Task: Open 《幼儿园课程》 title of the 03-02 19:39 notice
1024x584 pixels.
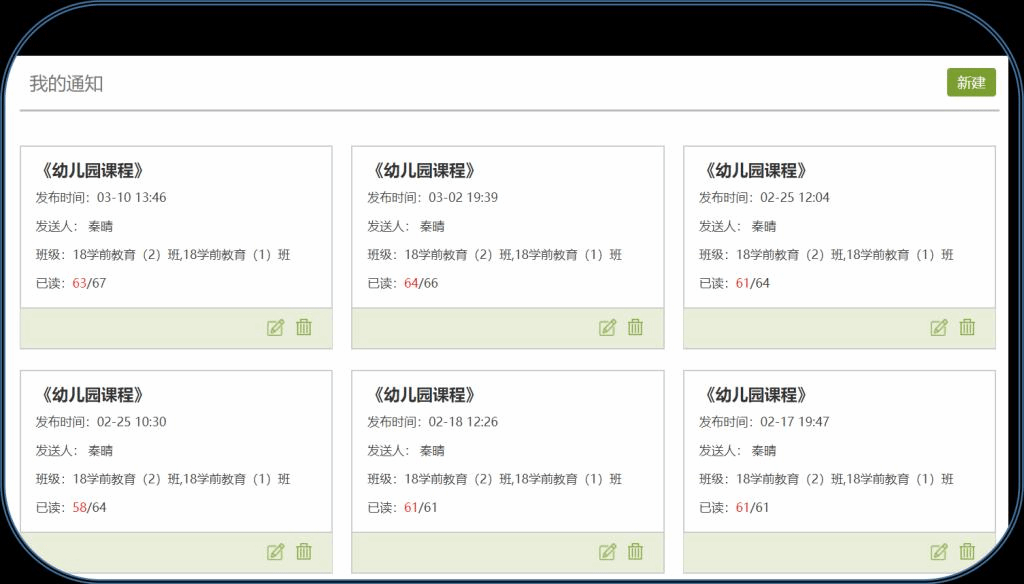Action: [422, 171]
